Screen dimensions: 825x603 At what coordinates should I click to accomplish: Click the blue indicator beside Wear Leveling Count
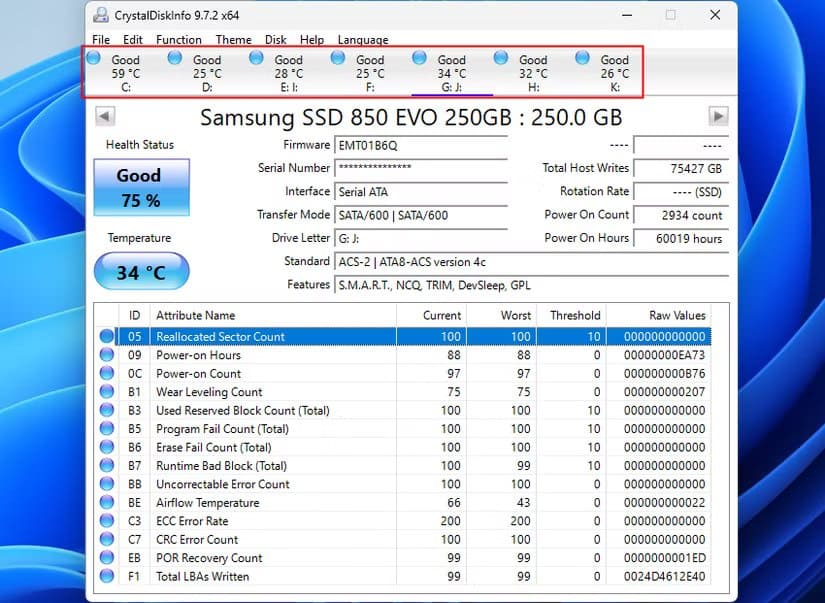coord(107,392)
